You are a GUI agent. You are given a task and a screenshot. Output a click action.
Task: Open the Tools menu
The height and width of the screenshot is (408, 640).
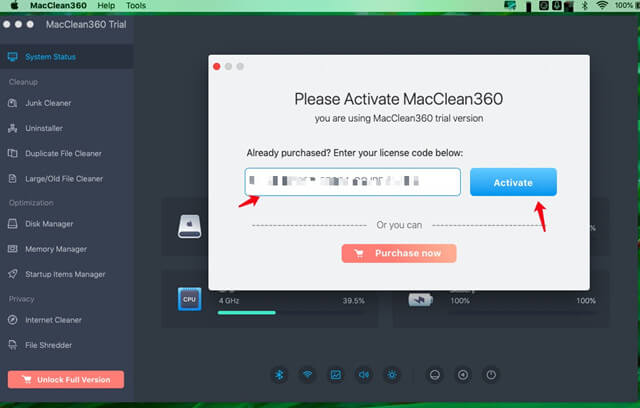pyautogui.click(x=136, y=5)
